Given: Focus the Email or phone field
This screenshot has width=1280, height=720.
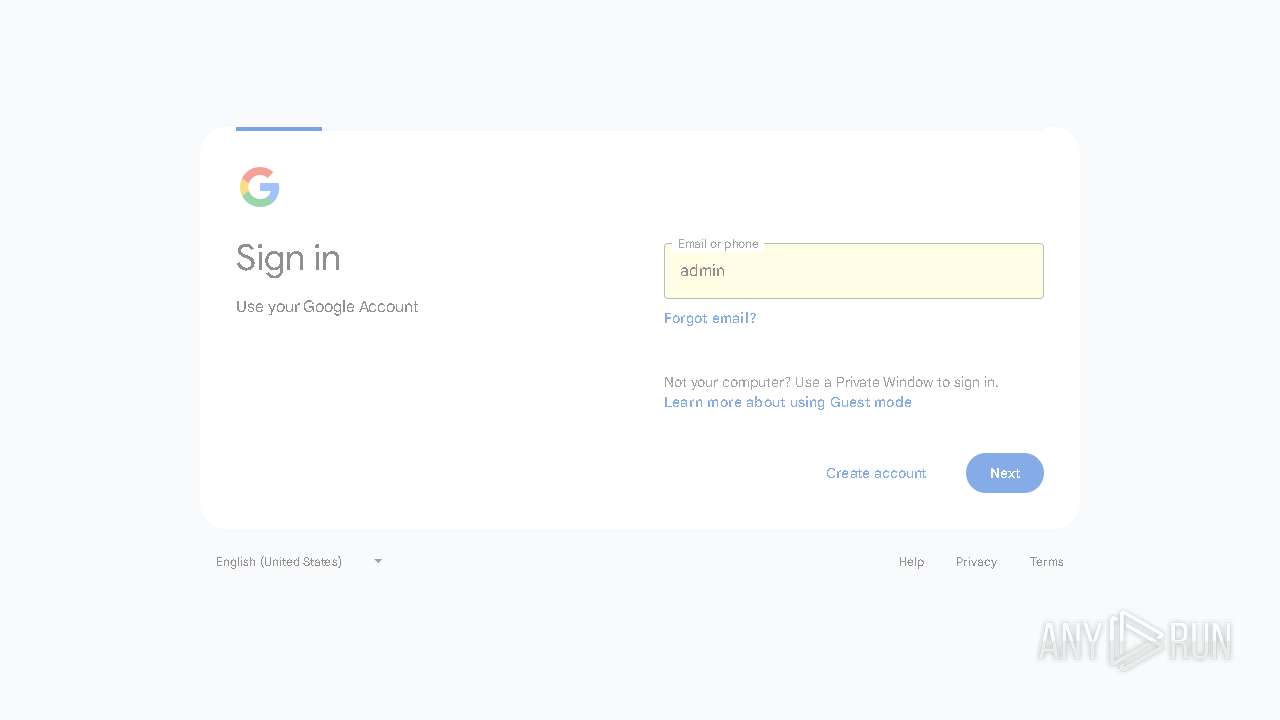Looking at the screenshot, I should 854,271.
